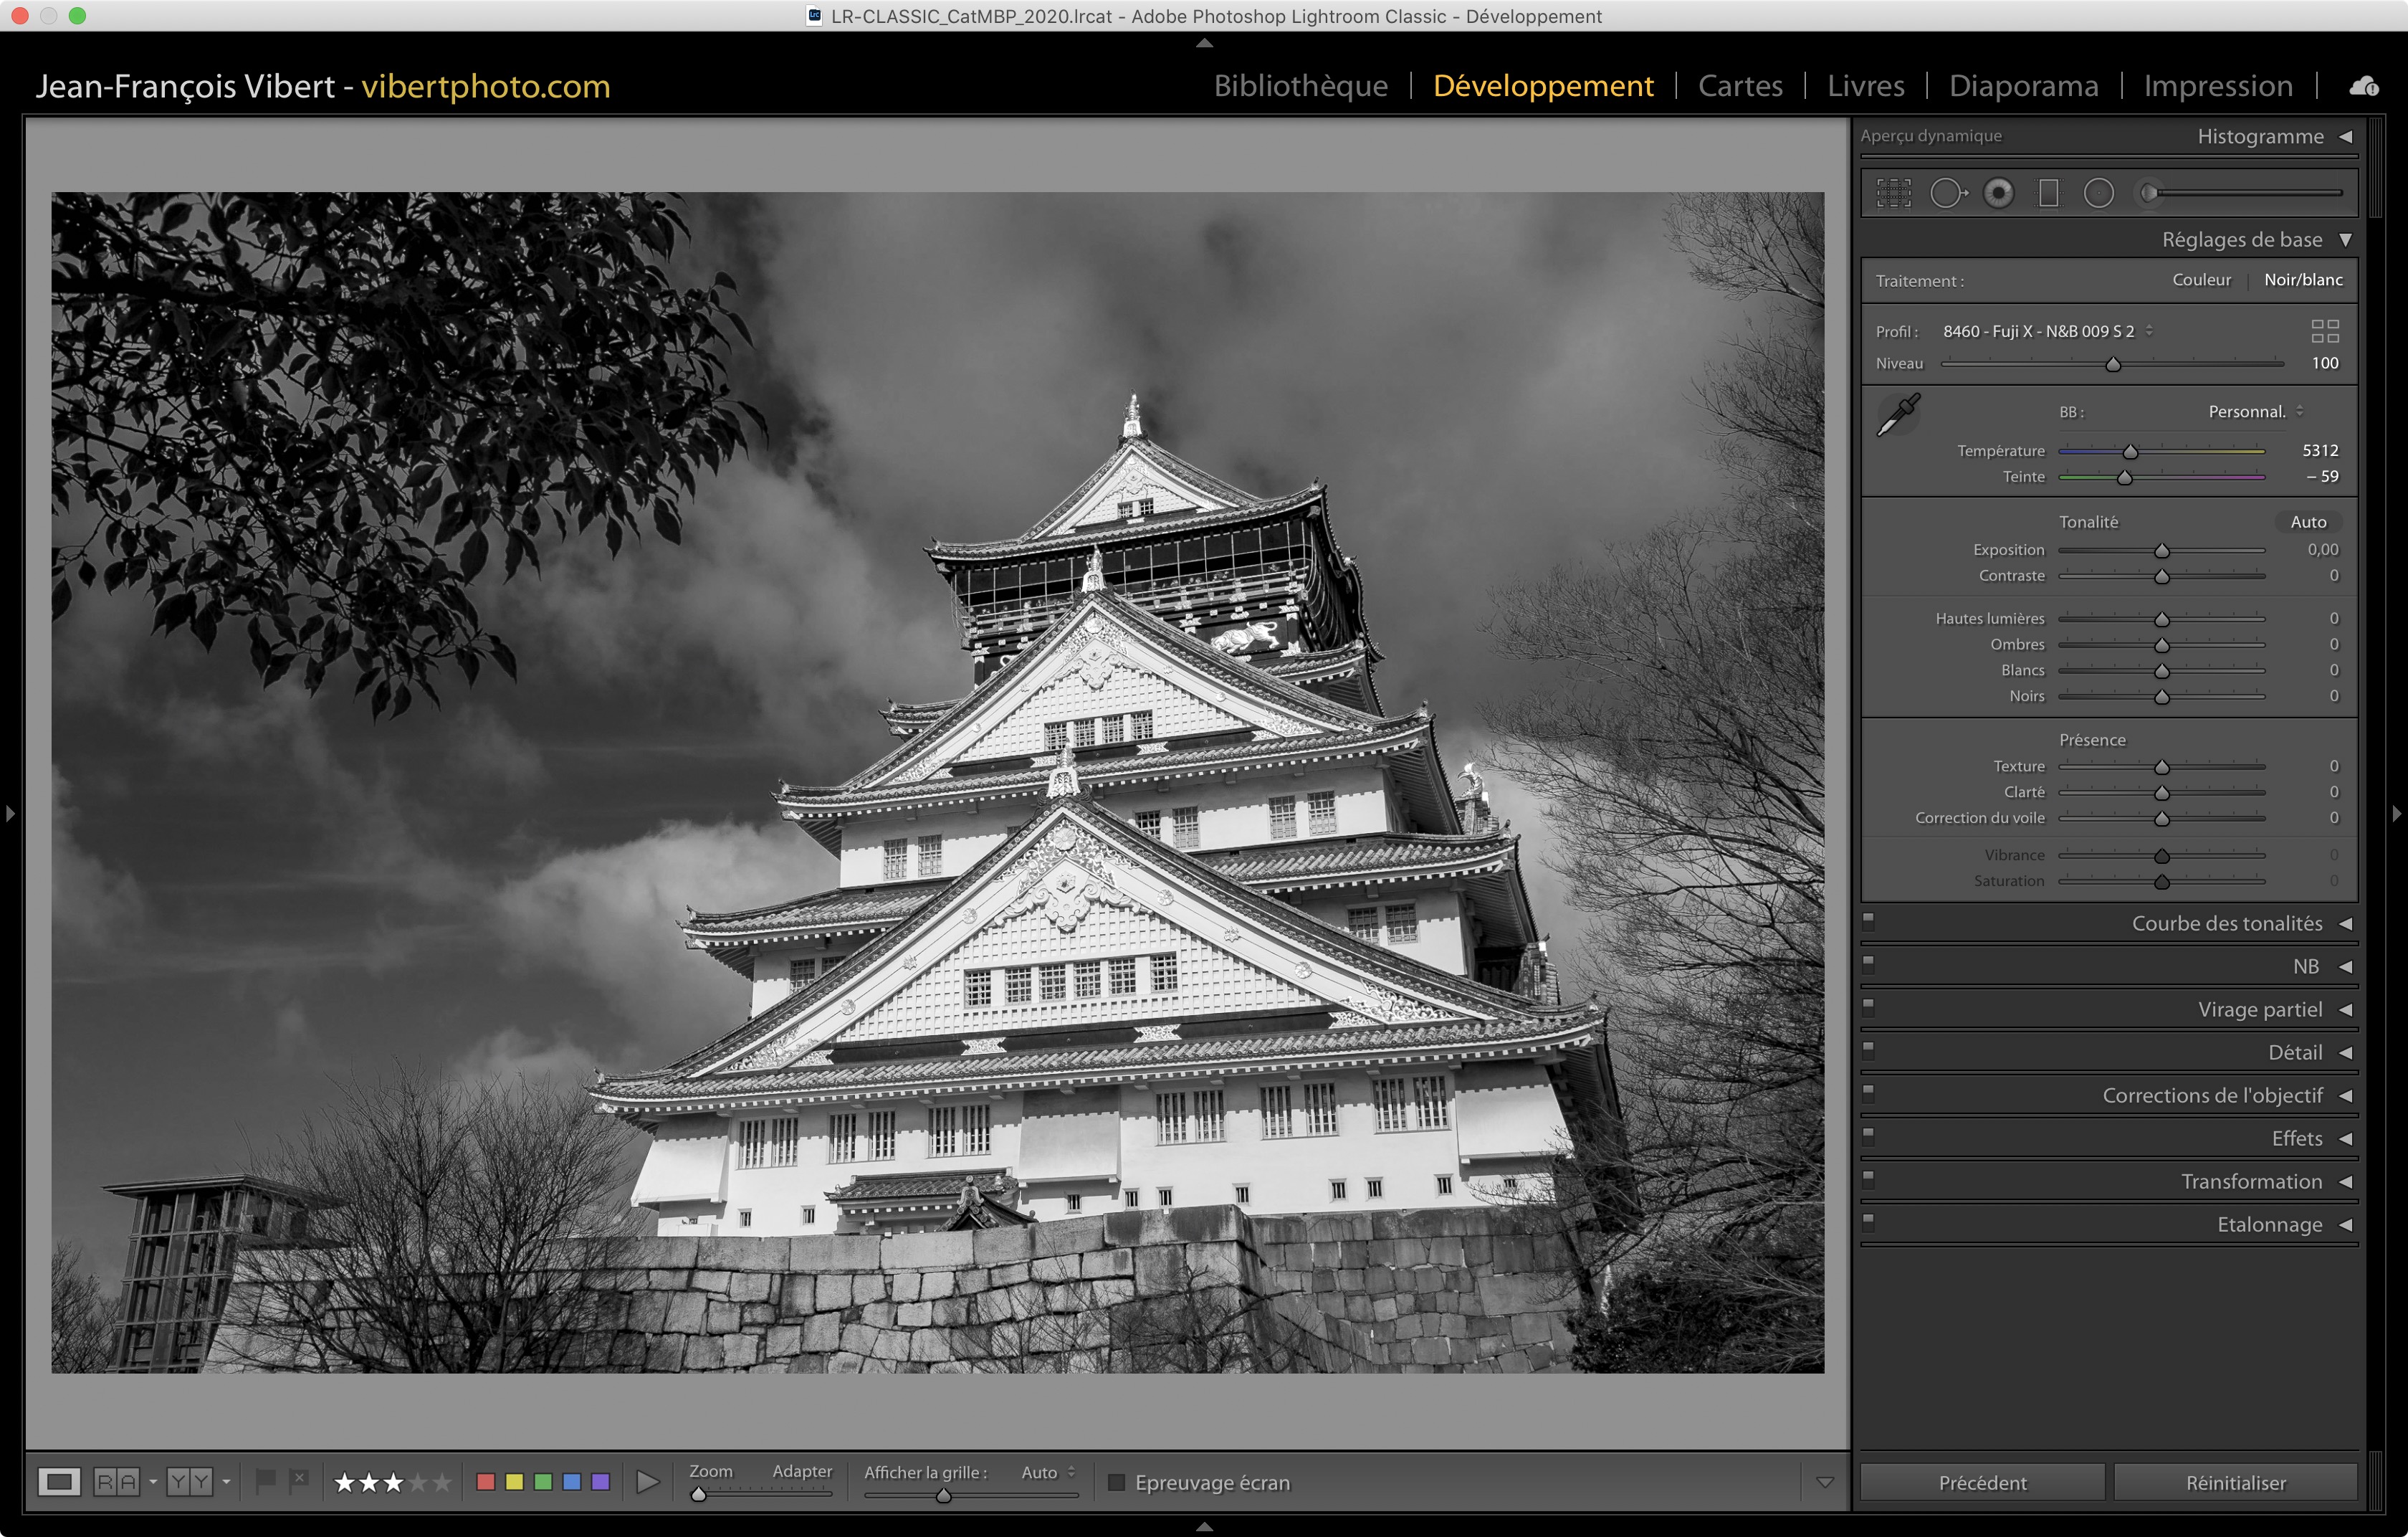2408x1537 pixels.
Task: Open the BB white balance preset dropdown
Action: 2255,412
